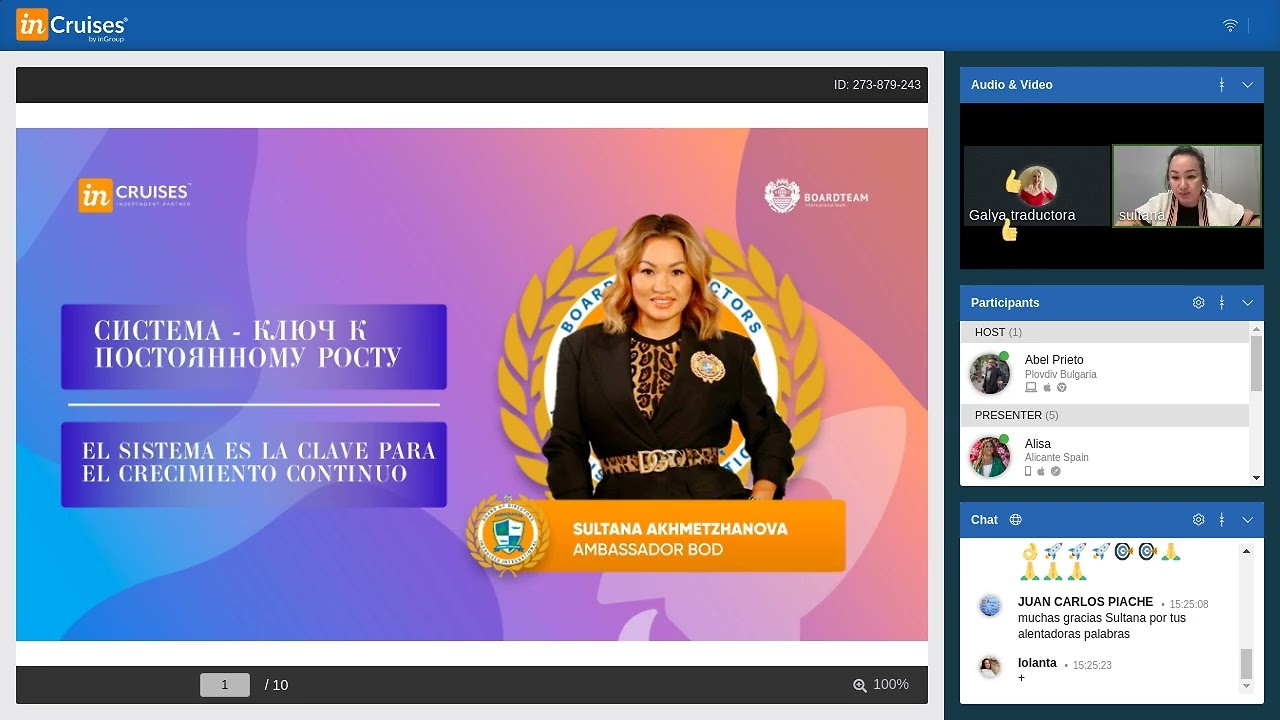Select participant name Alisa
The width and height of the screenshot is (1280, 720).
(1038, 444)
